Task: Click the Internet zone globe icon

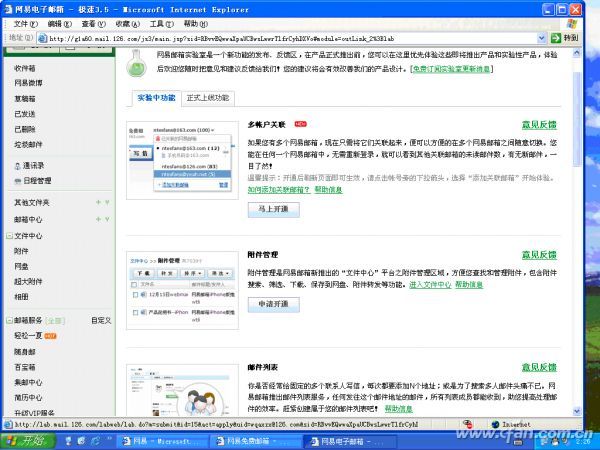Action: [495, 424]
